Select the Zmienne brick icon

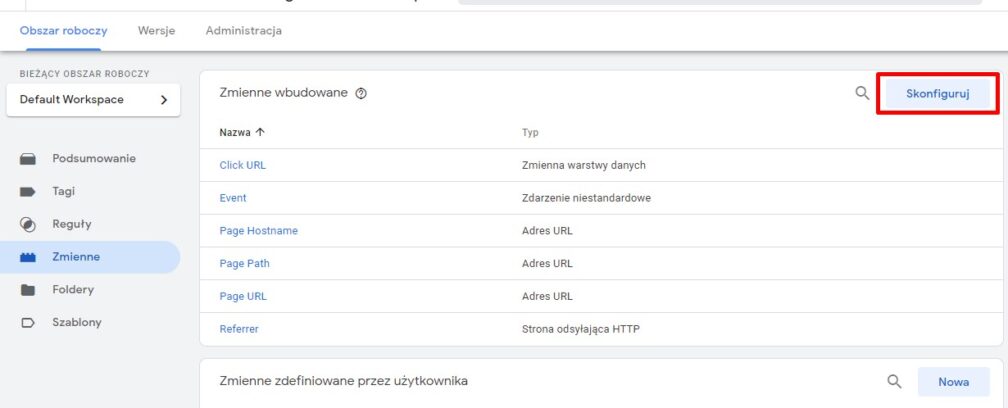[x=28, y=257]
